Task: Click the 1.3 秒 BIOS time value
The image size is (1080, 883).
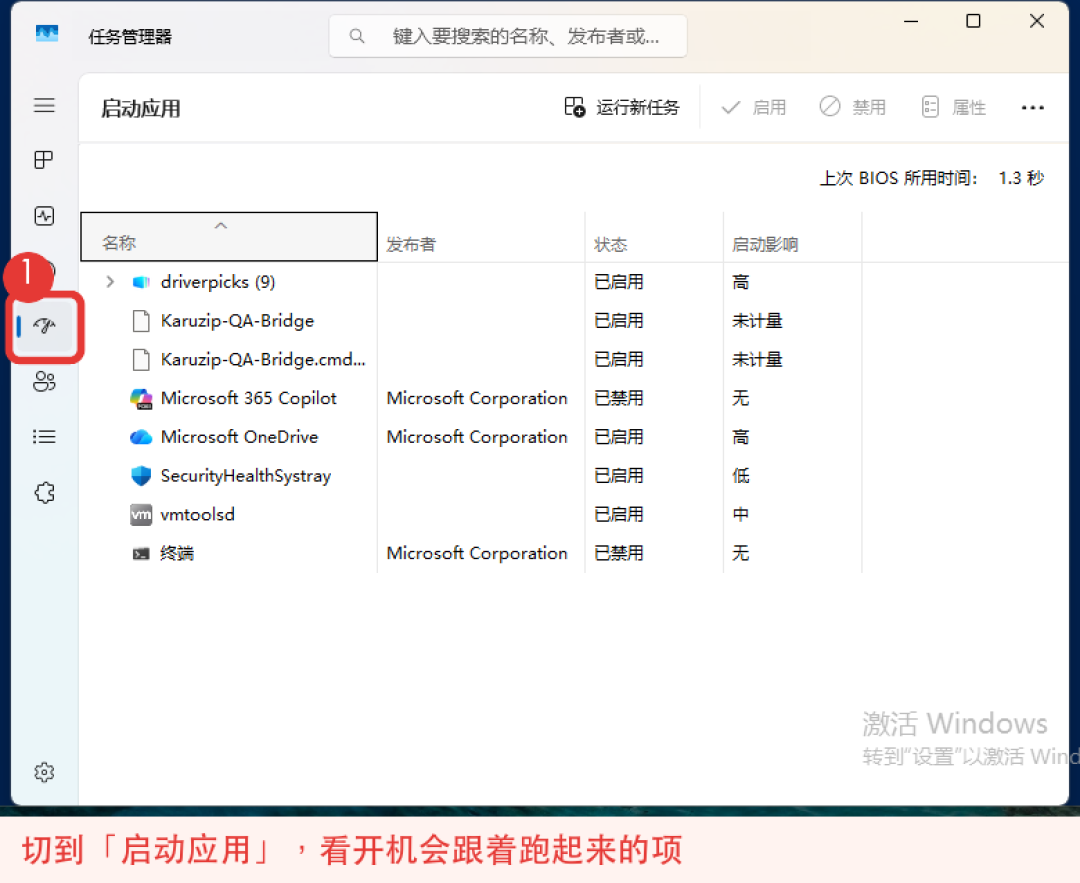Action: pyautogui.click(x=1021, y=178)
